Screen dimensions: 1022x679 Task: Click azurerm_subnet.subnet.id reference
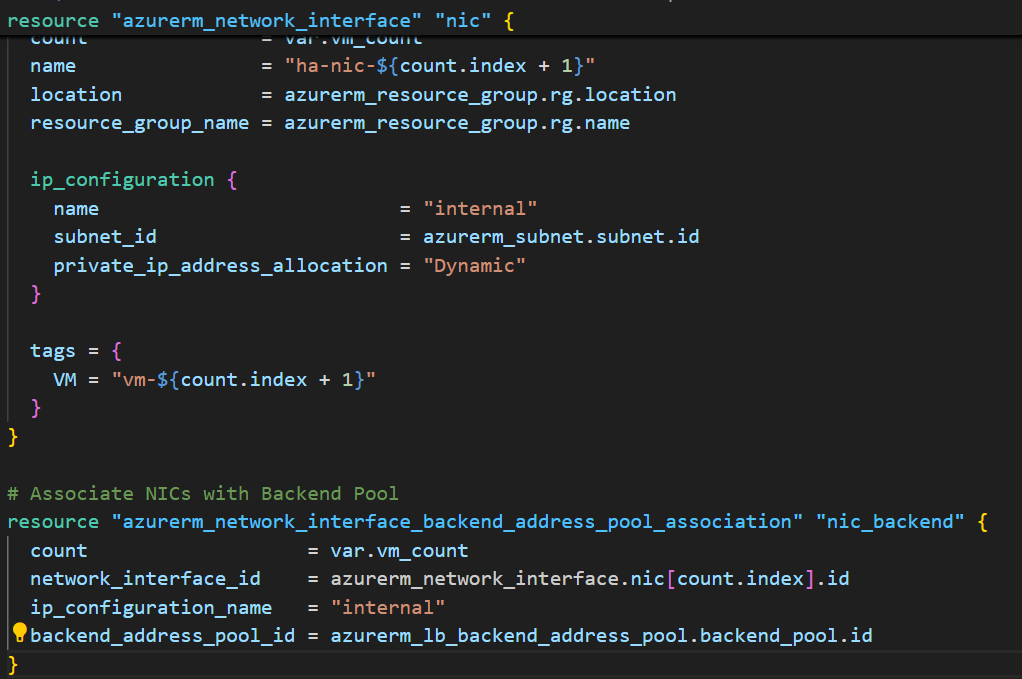[561, 237]
